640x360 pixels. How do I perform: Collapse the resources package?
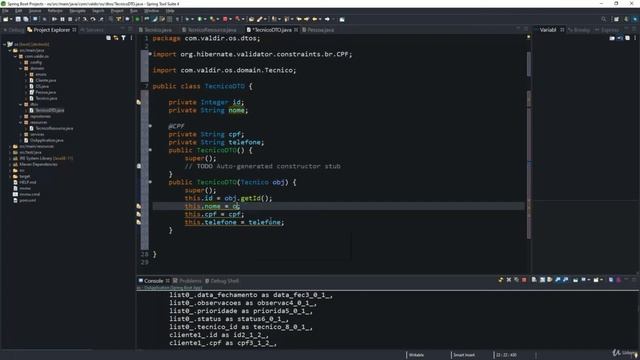(x=21, y=122)
